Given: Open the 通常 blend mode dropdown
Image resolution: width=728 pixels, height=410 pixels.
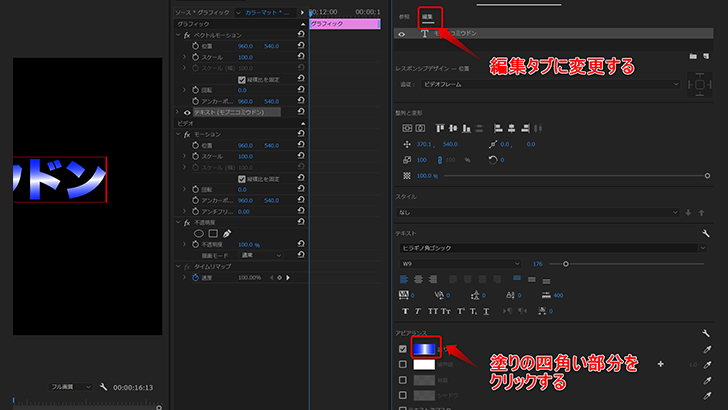Looking at the screenshot, I should (261, 255).
